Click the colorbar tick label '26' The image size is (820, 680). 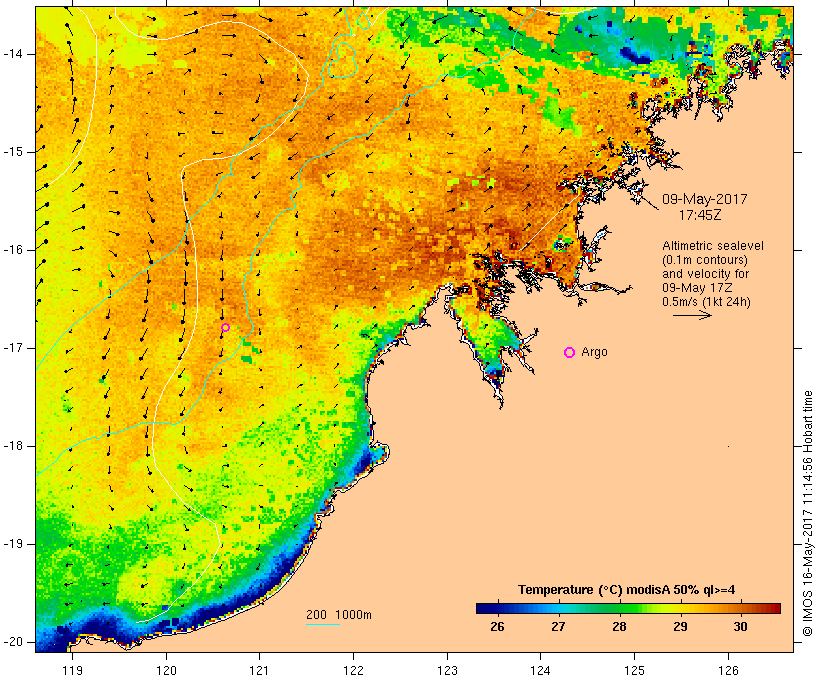(497, 626)
